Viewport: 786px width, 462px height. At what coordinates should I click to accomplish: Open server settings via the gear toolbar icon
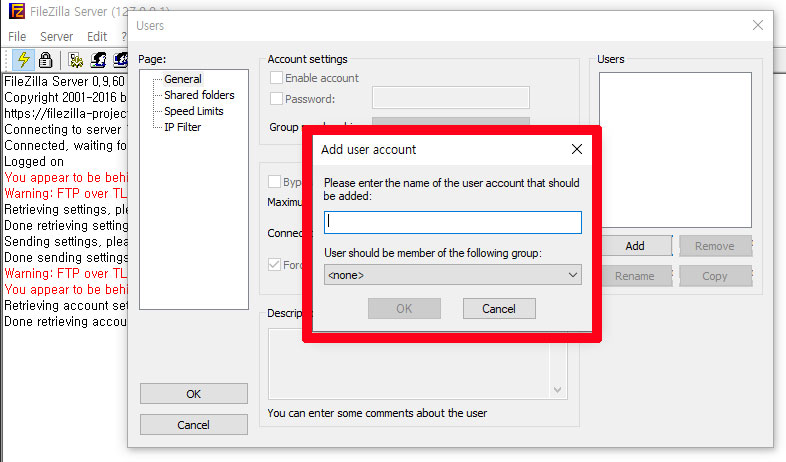point(76,60)
